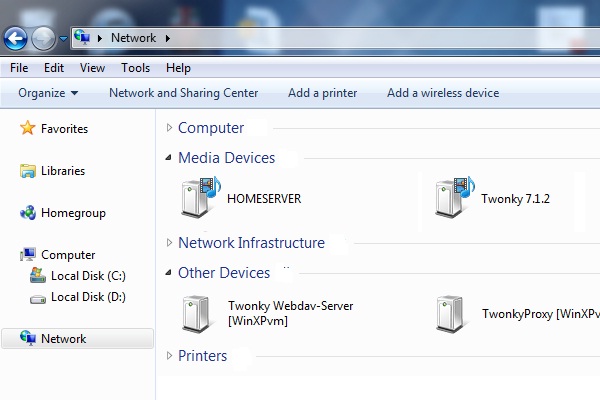The width and height of the screenshot is (600, 400).
Task: Collapse the Media Devices group
Action: 225,158
